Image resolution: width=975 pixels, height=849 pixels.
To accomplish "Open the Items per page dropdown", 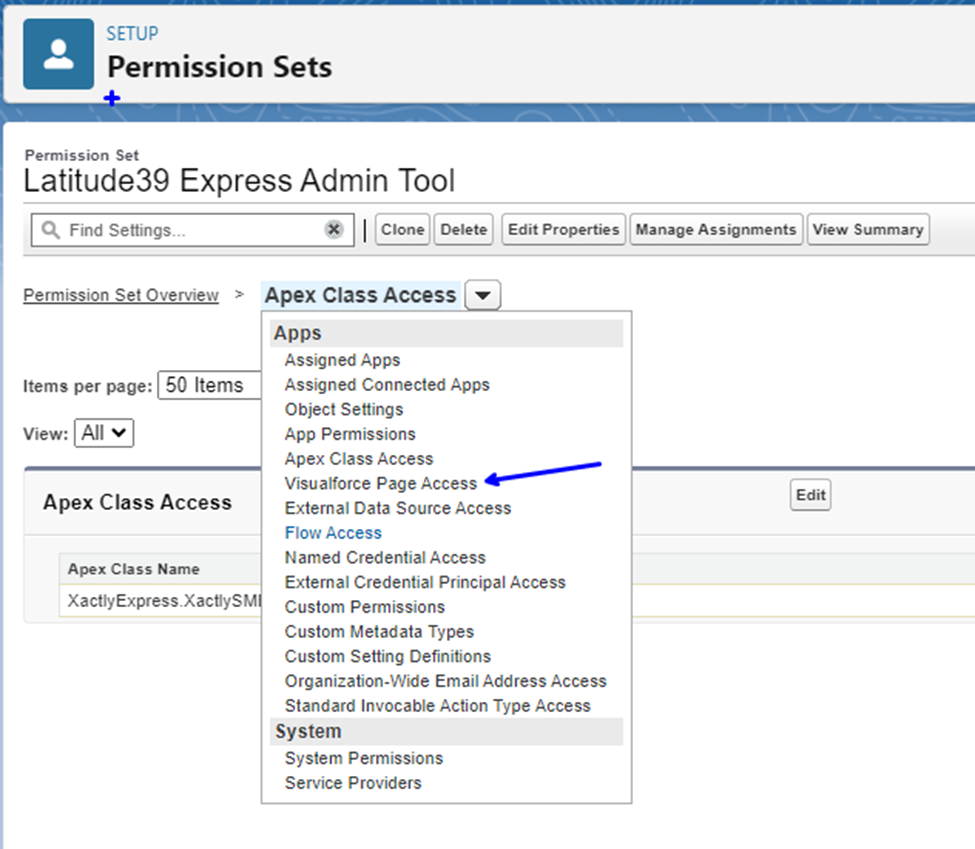I will 210,385.
